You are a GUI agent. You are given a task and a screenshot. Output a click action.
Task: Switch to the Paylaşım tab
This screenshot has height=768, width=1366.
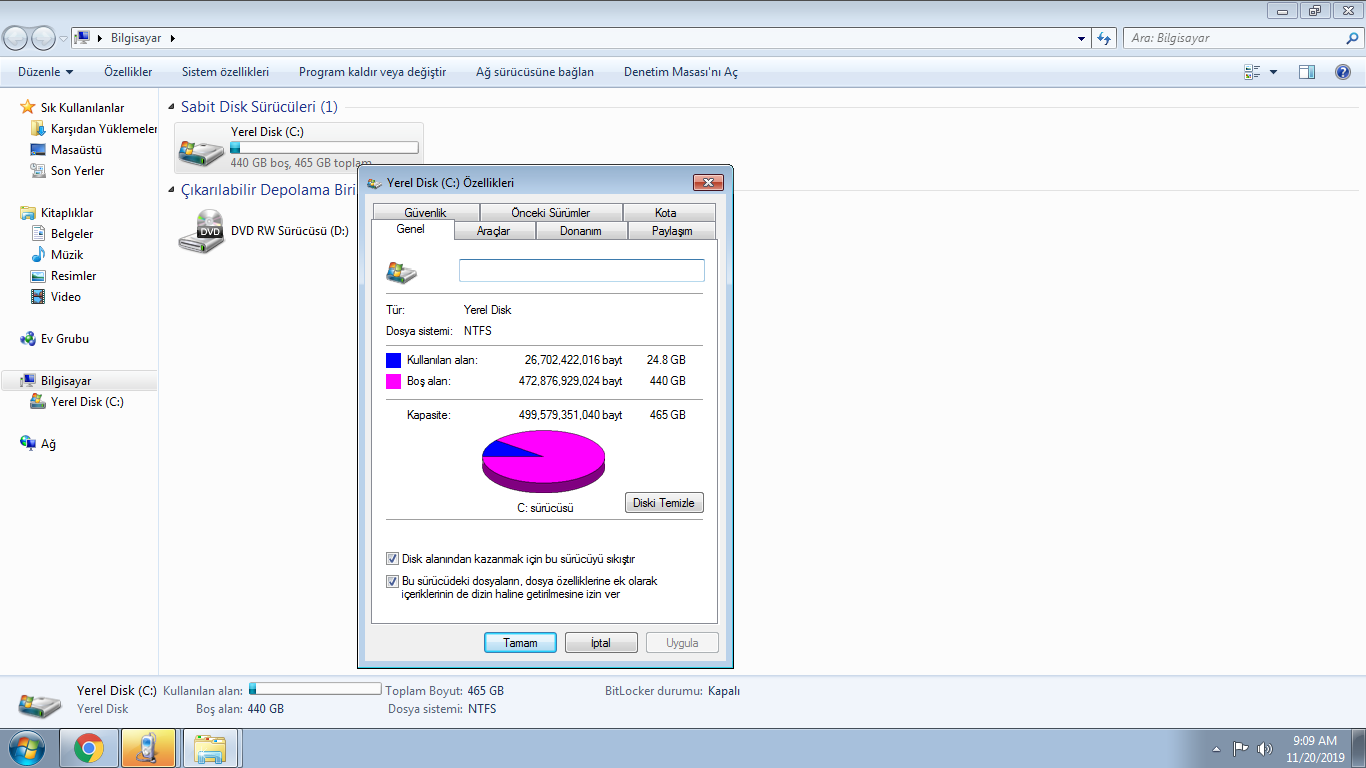[672, 231]
